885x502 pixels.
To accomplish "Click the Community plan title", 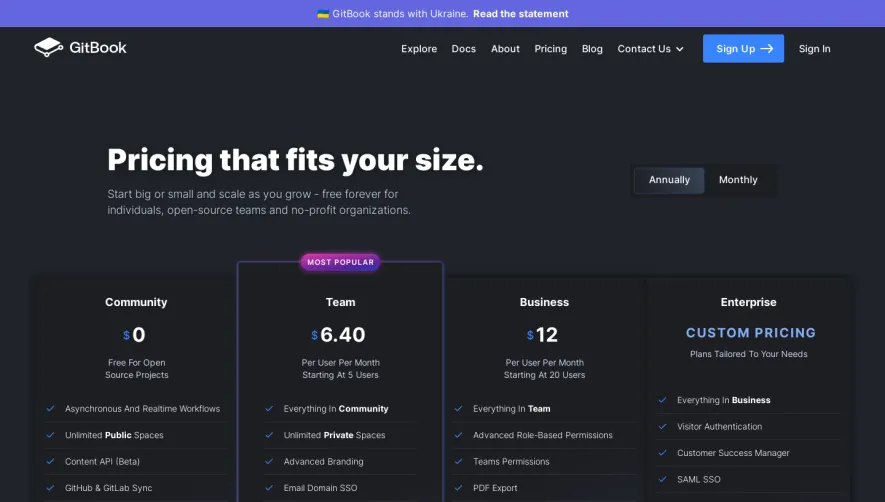I will [136, 302].
